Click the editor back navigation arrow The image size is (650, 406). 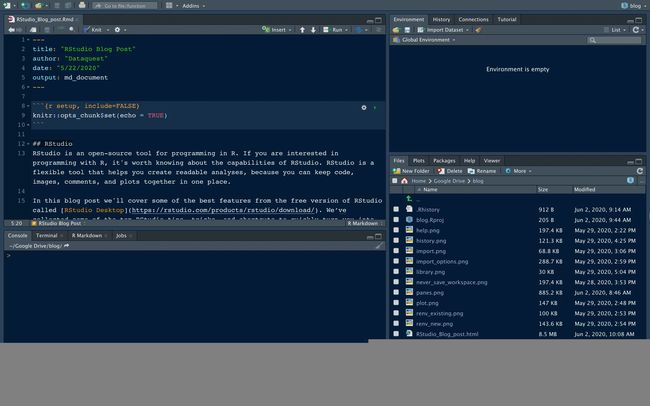pos(11,30)
